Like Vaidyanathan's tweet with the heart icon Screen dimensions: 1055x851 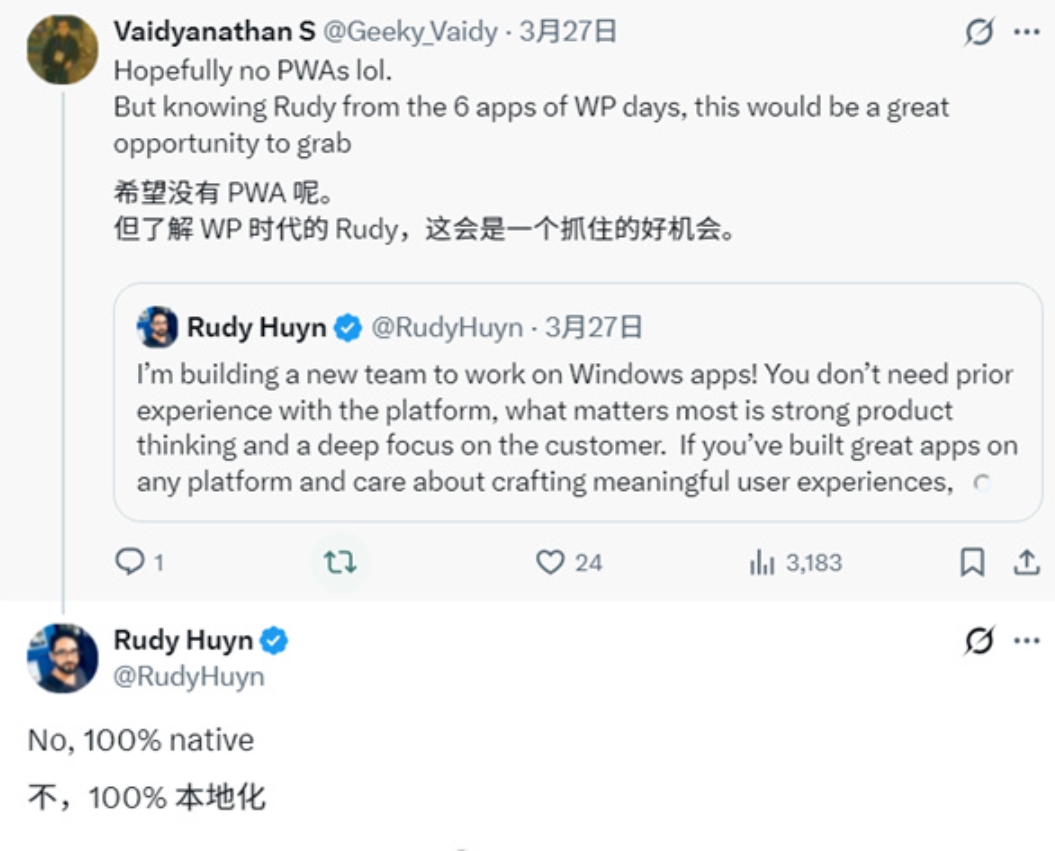550,563
